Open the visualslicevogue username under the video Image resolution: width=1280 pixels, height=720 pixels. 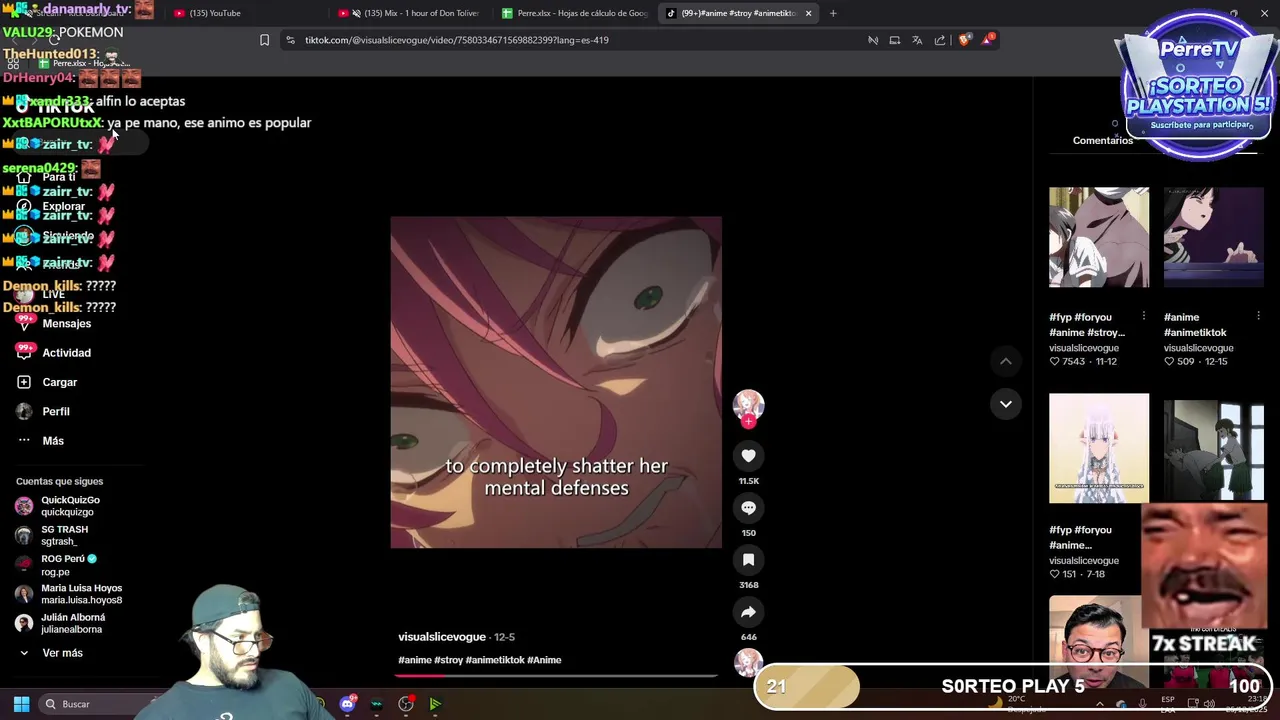click(x=442, y=637)
